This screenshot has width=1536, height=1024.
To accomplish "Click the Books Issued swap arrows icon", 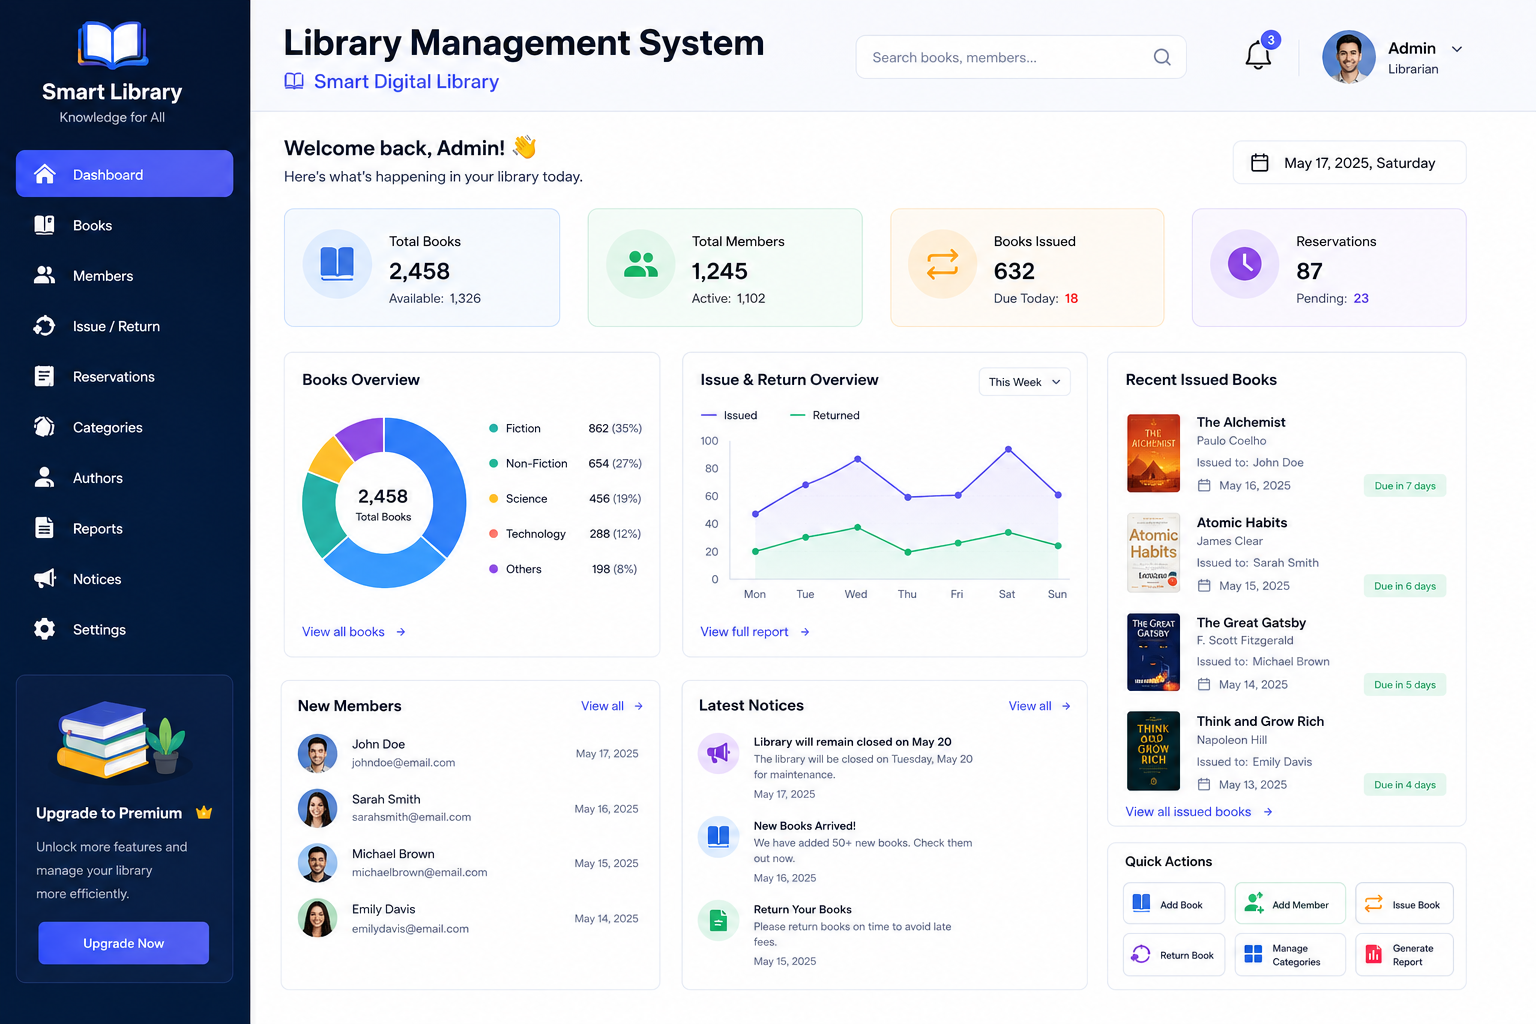I will click(x=942, y=264).
